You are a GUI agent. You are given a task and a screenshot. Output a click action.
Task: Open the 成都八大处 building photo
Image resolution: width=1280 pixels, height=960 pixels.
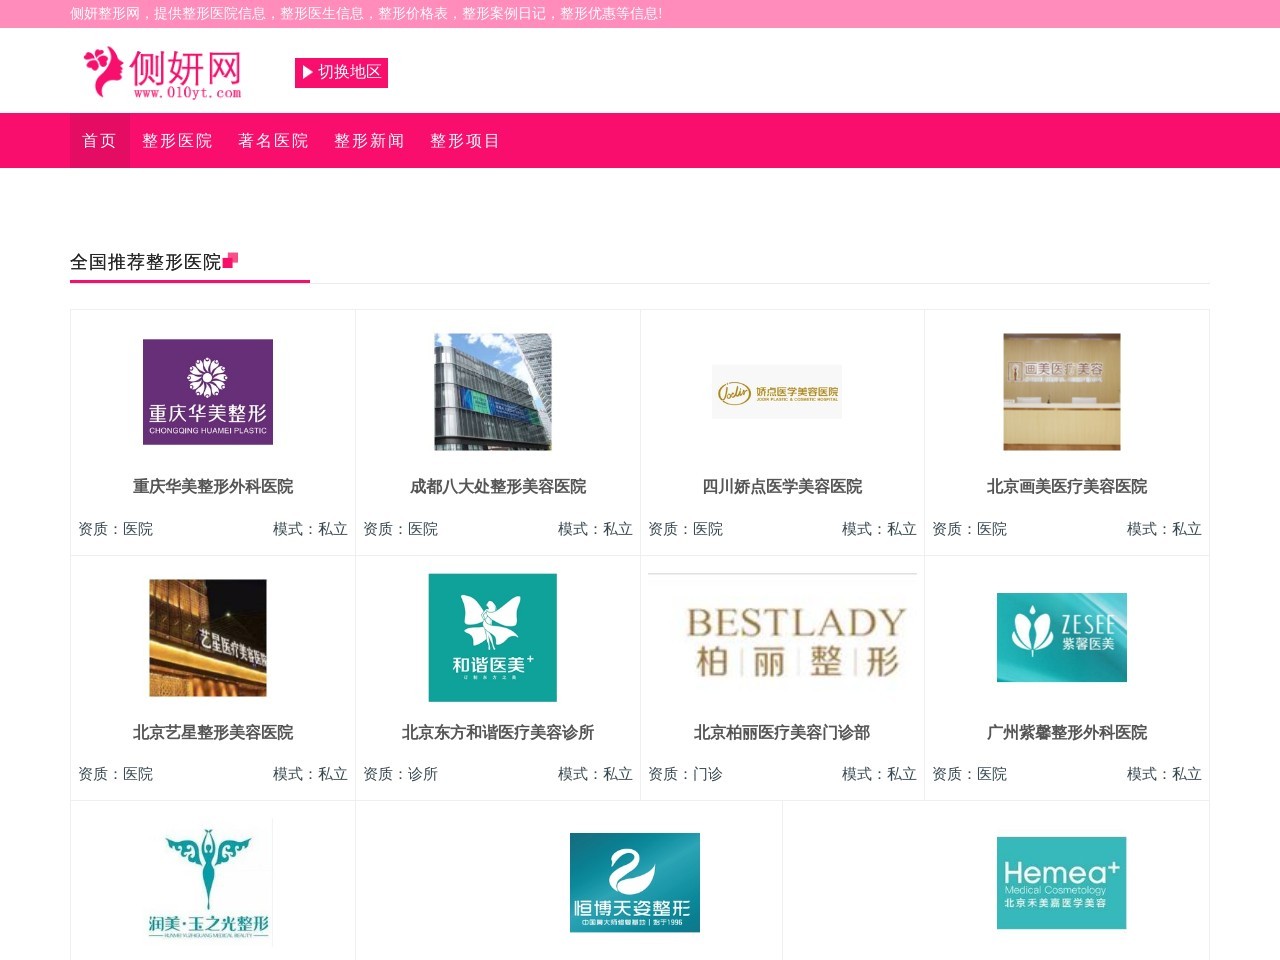click(493, 392)
